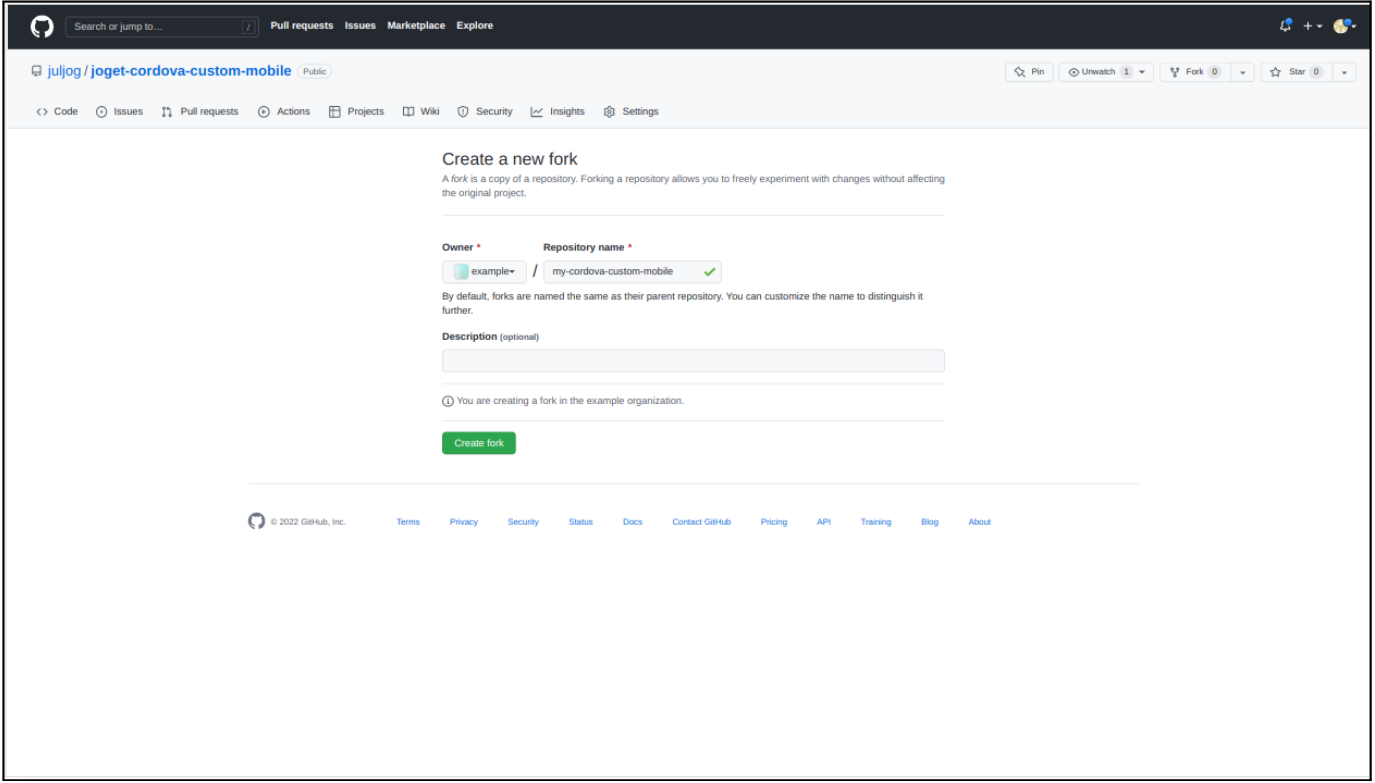The height and width of the screenshot is (783, 1375).
Task: Switch to the Security tab
Action: click(485, 112)
